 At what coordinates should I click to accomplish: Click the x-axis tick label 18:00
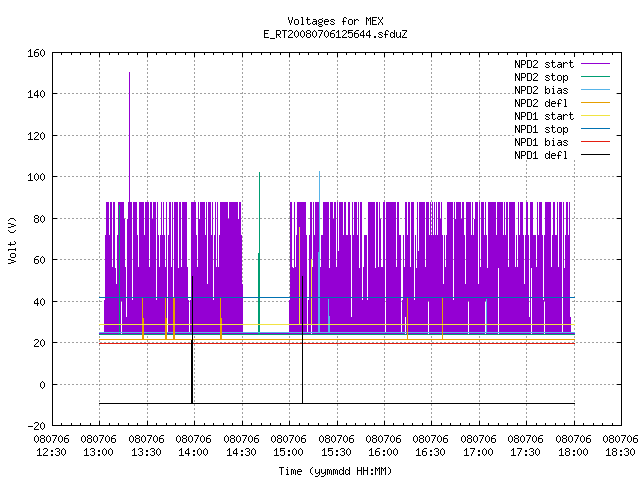tap(573, 452)
